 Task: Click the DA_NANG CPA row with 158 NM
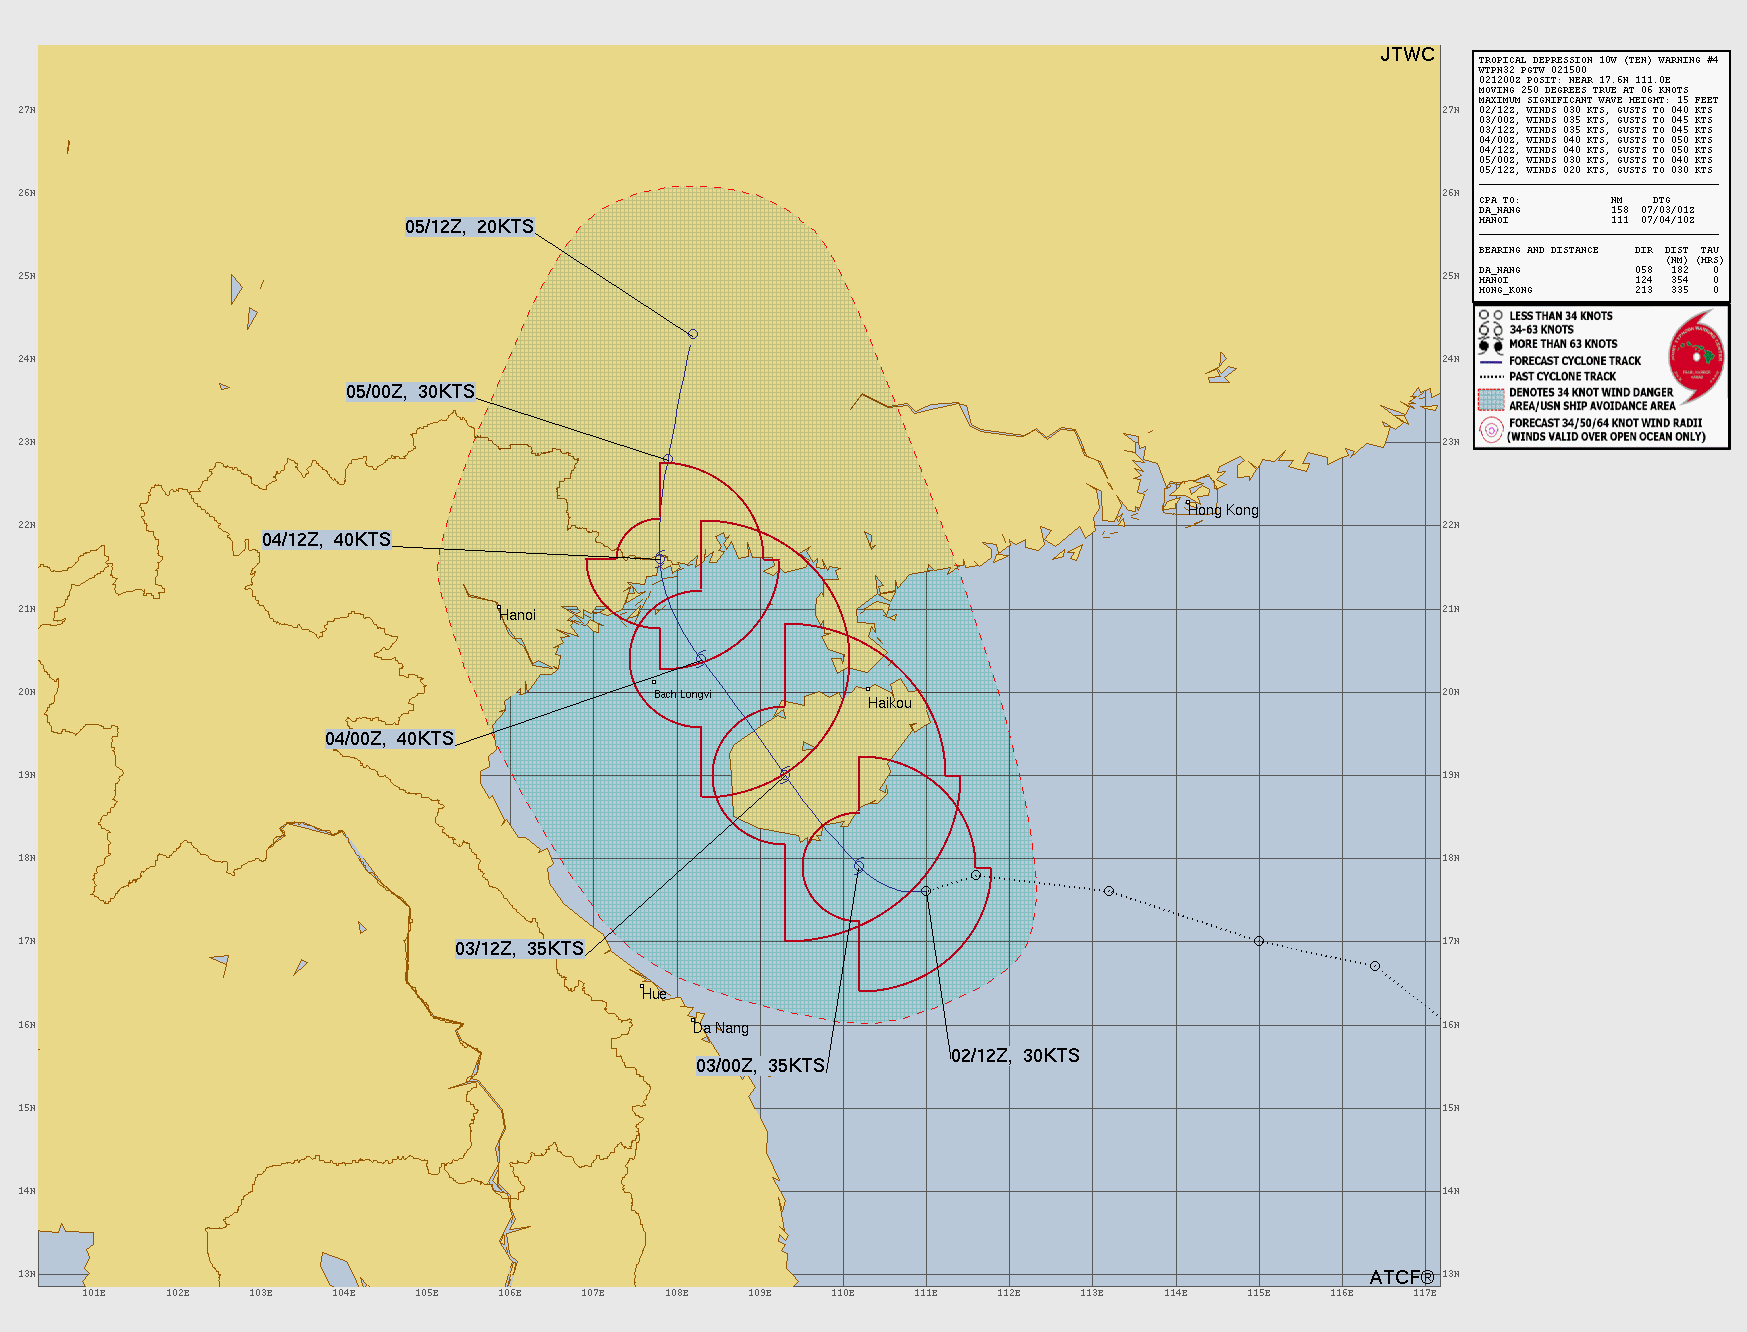pyautogui.click(x=1586, y=210)
